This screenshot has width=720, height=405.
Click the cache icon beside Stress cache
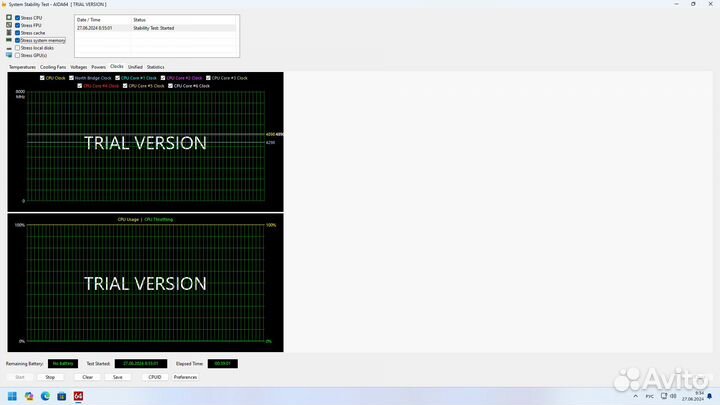pos(9,33)
